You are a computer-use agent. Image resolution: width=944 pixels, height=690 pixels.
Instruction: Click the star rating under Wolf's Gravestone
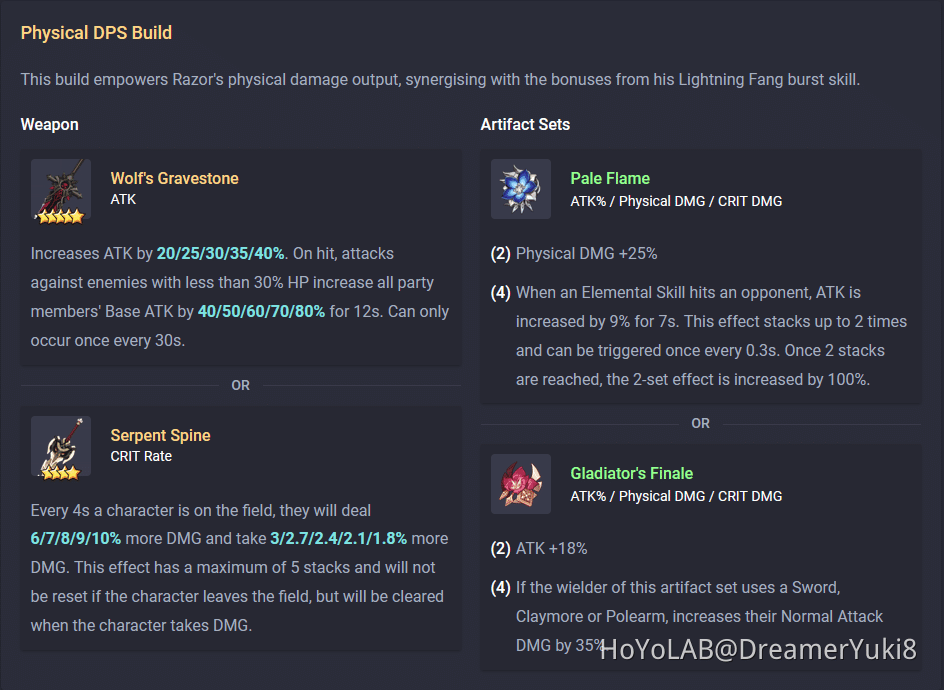tap(60, 215)
